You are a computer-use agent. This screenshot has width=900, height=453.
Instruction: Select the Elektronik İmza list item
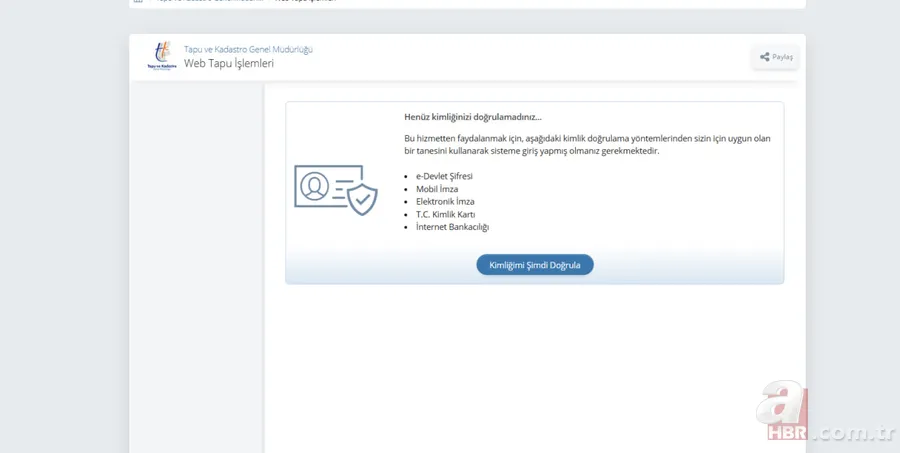click(445, 201)
